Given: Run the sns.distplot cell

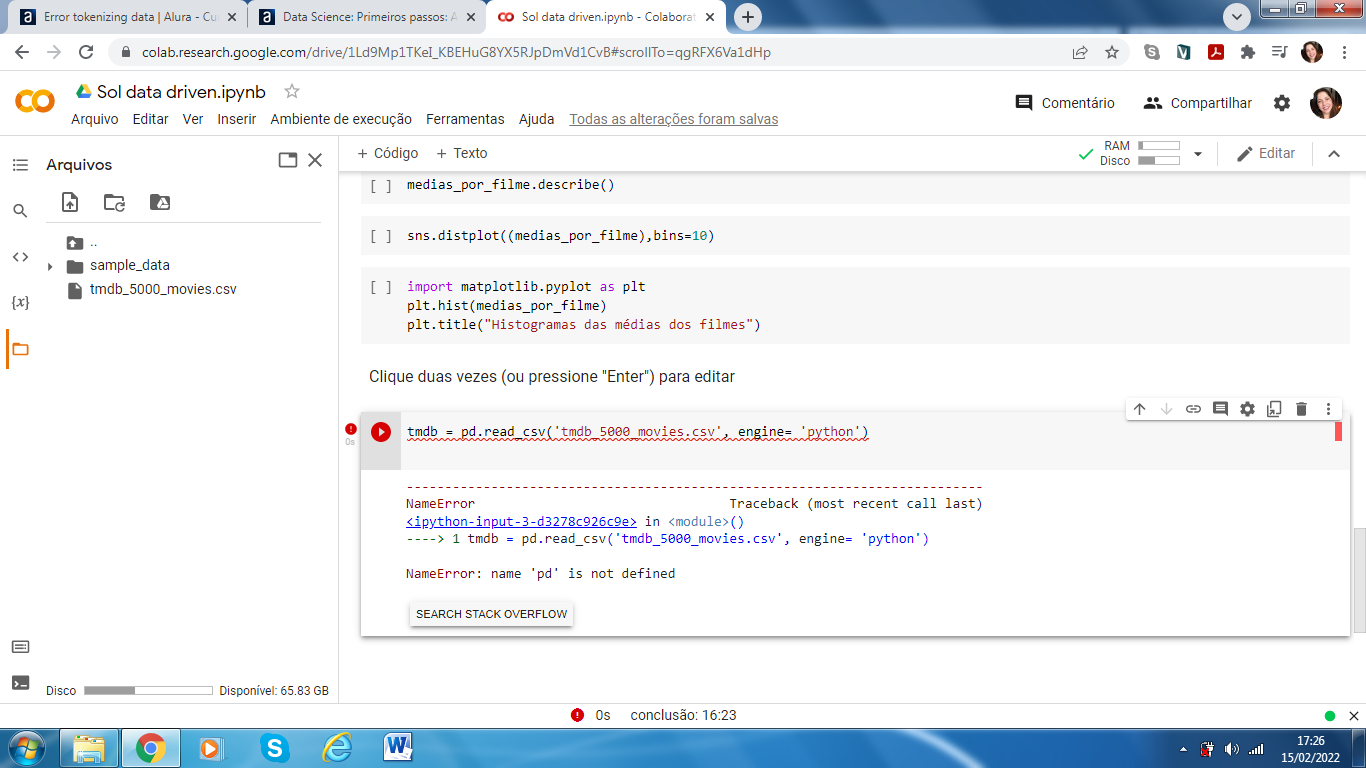Looking at the screenshot, I should click(381, 236).
